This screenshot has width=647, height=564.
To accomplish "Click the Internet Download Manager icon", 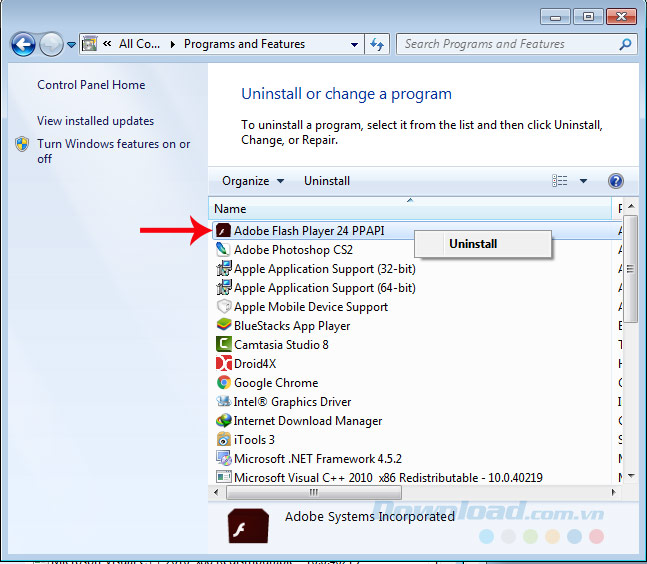I will tap(224, 420).
